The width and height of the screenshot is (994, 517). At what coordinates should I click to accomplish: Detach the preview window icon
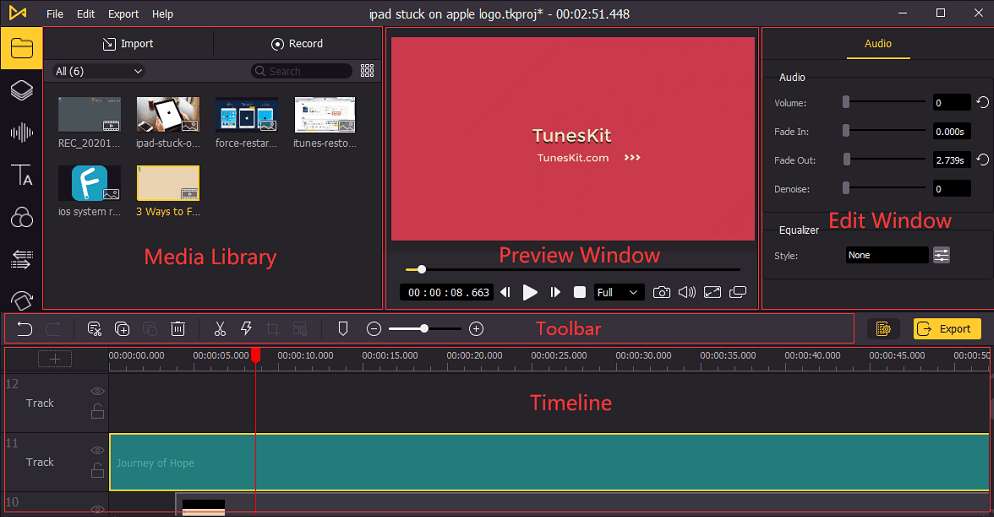pyautogui.click(x=738, y=292)
